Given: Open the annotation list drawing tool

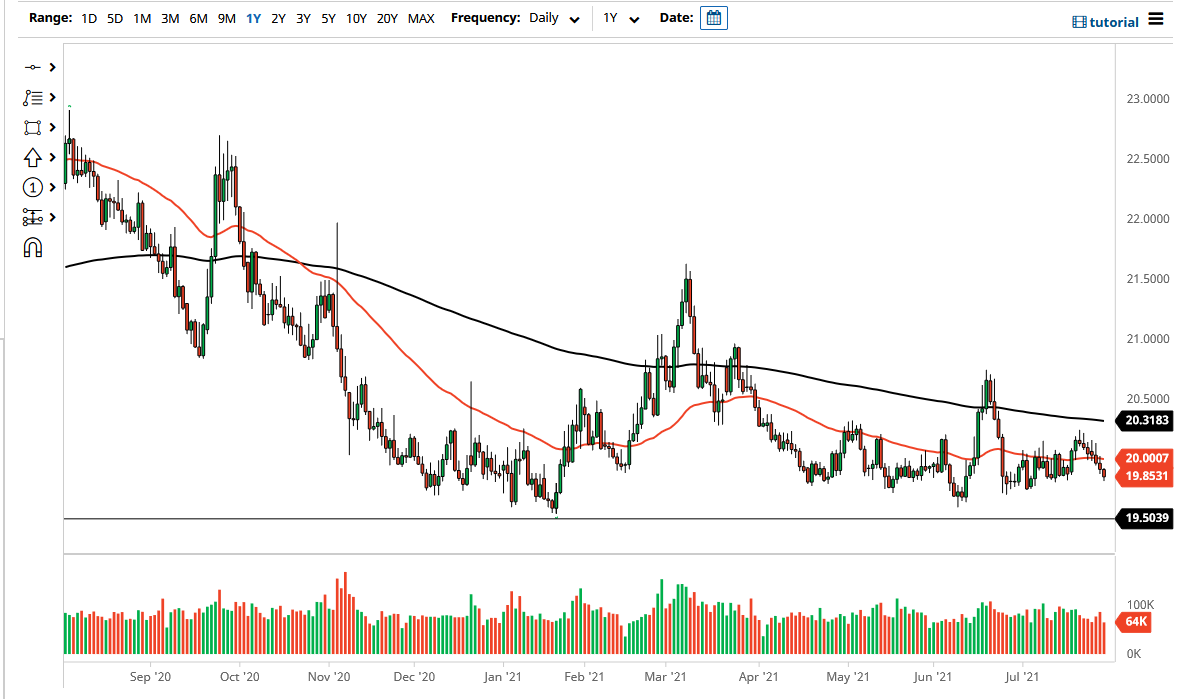Looking at the screenshot, I should (x=33, y=97).
